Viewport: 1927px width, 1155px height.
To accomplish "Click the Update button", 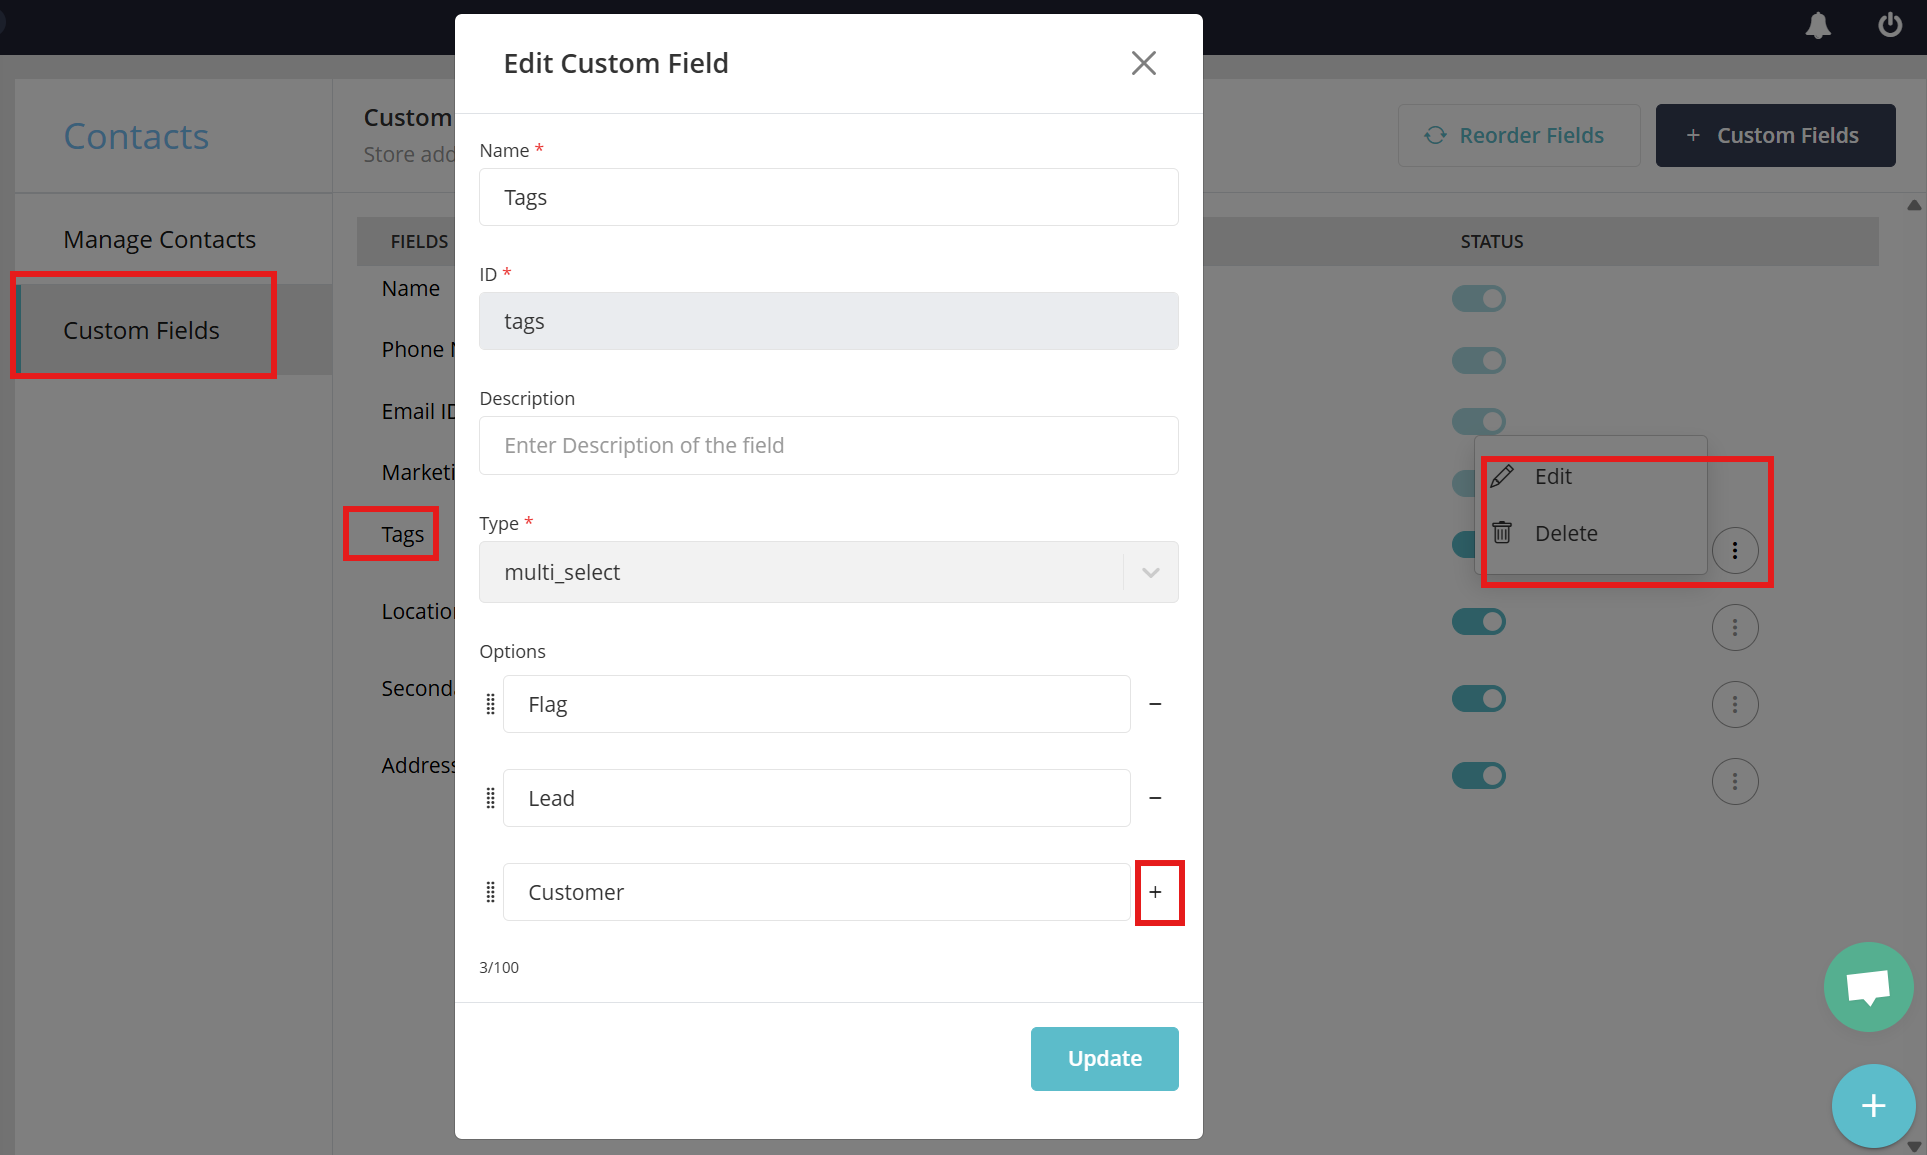I will [1104, 1058].
